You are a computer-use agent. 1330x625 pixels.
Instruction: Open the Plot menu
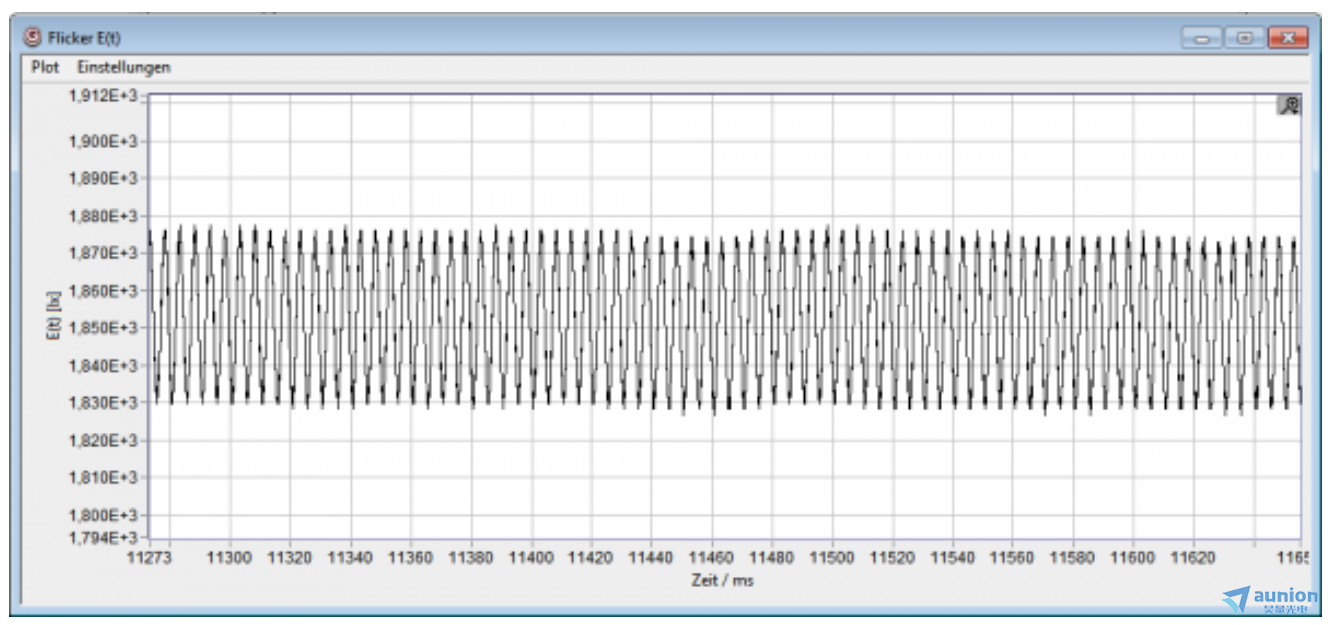(x=45, y=67)
